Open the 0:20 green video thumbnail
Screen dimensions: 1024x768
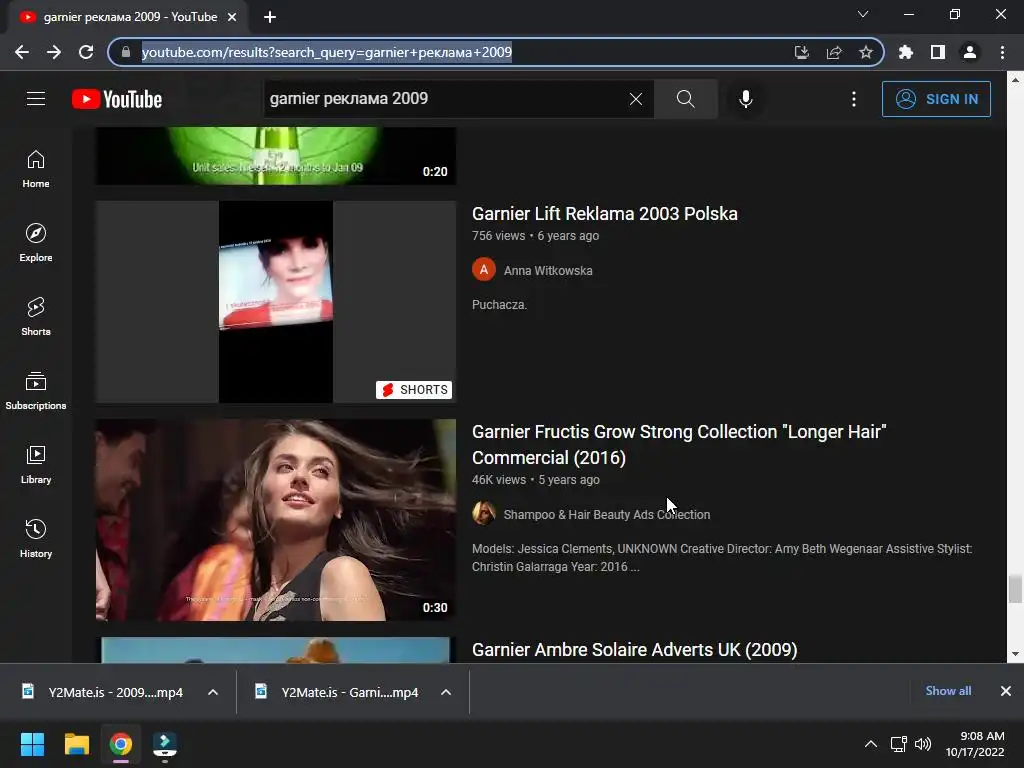coord(276,155)
